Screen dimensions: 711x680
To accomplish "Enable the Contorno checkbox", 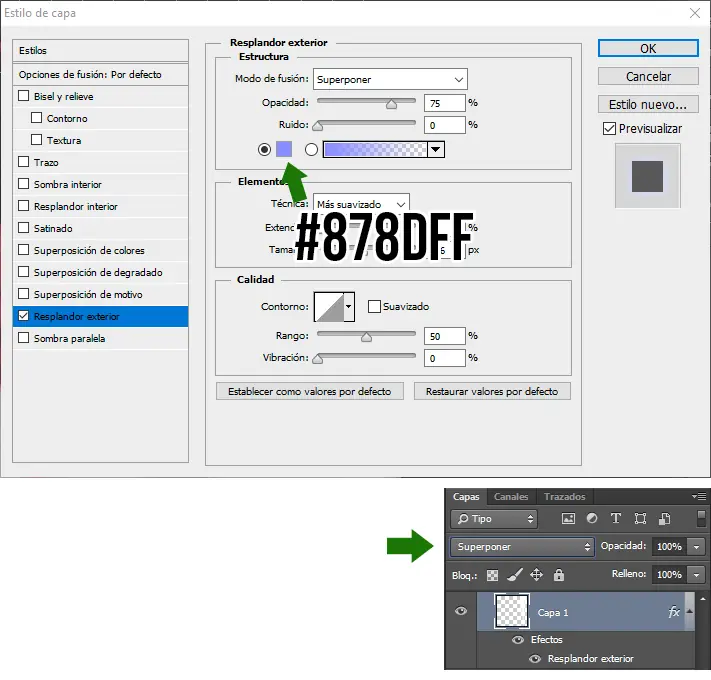I will point(36,117).
